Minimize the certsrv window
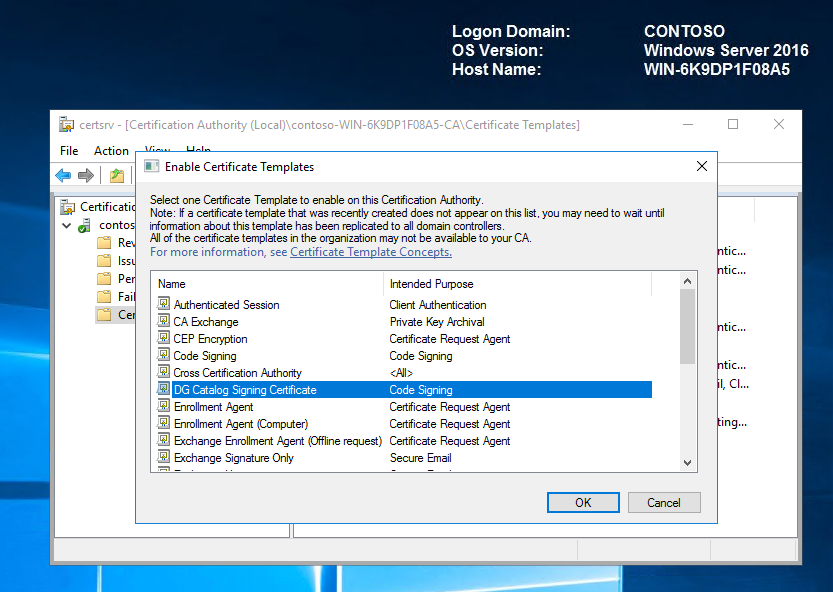The height and width of the screenshot is (592, 833). pos(688,124)
